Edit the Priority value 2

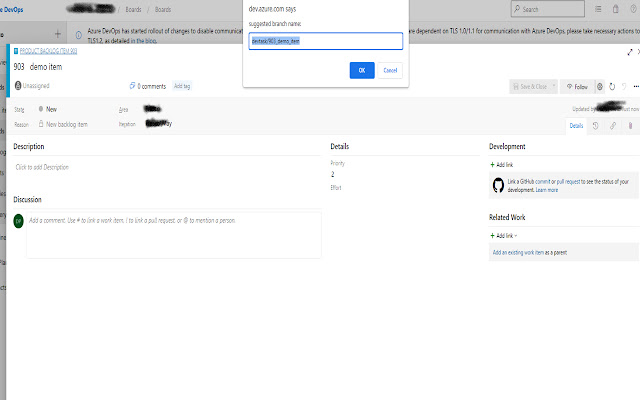(332, 174)
